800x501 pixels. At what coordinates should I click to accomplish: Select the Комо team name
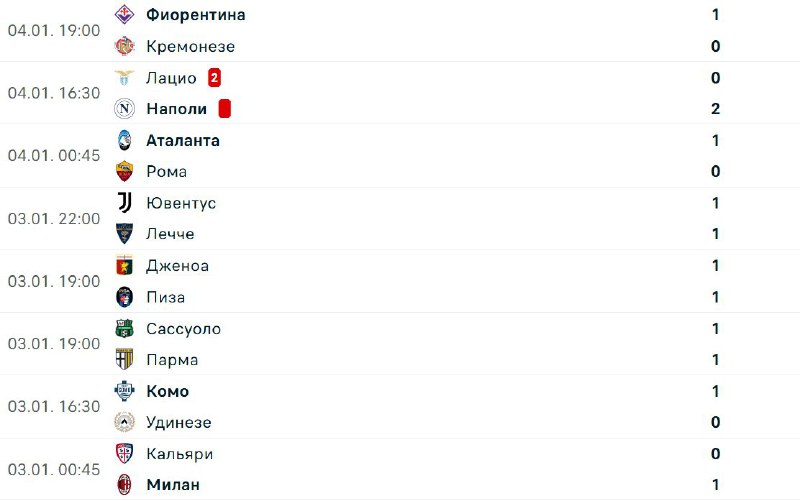coord(167,391)
